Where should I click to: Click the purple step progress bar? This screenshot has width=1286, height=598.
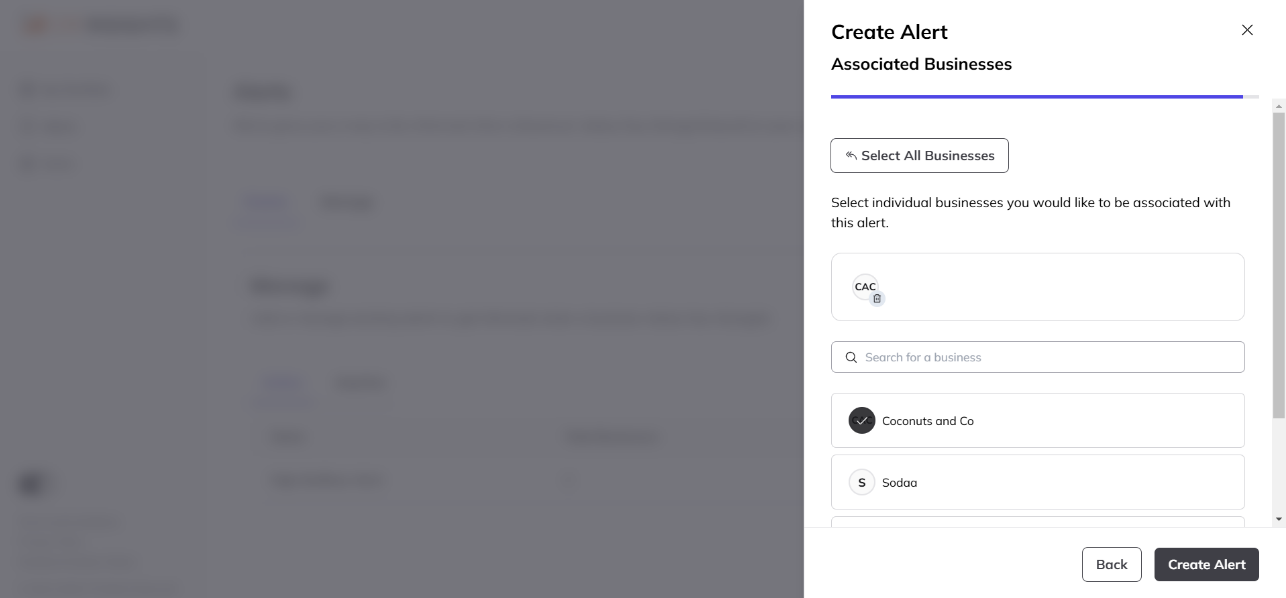click(1037, 97)
